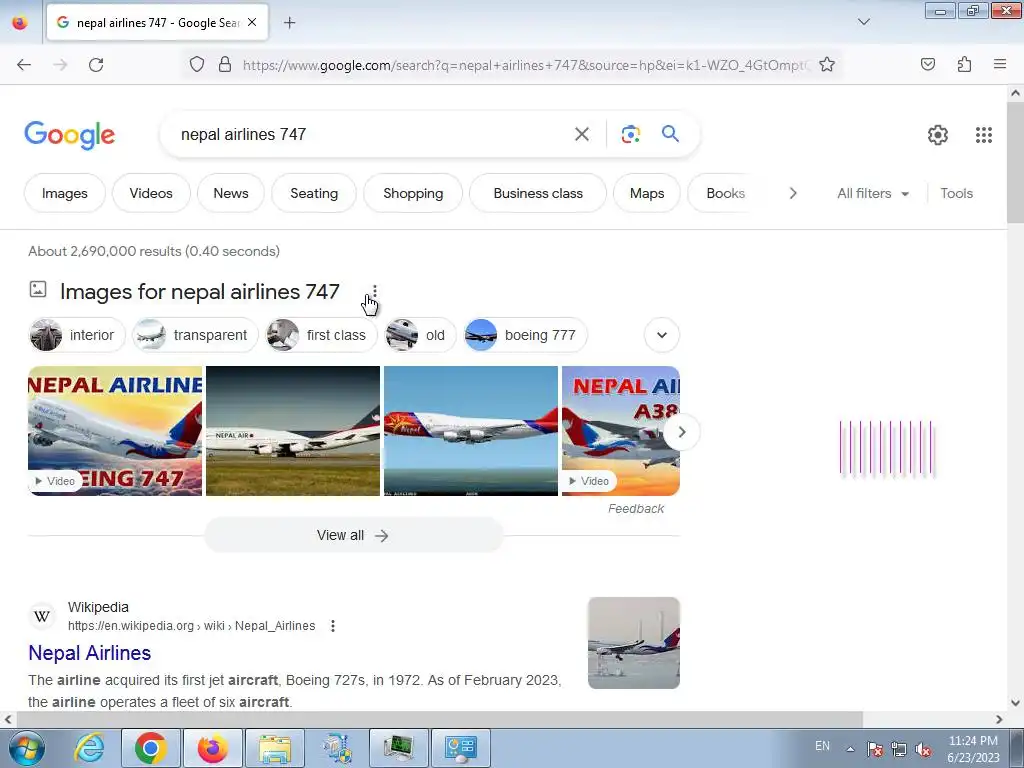
Task: Switch to Images results
Action: 65,193
